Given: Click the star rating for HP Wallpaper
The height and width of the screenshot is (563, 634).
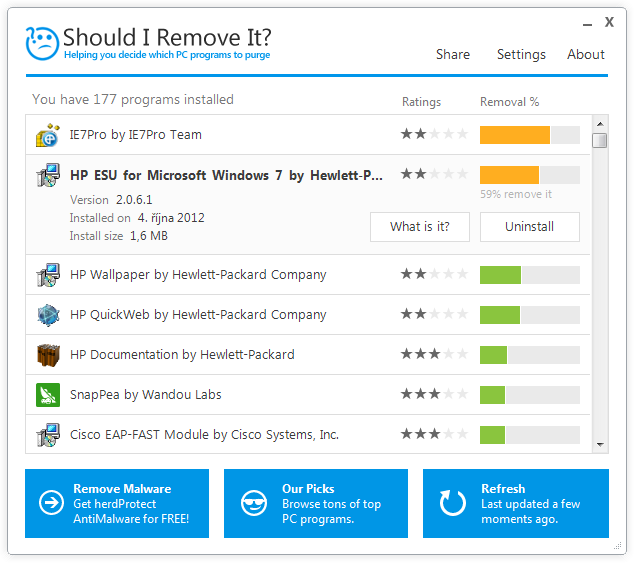Looking at the screenshot, I should pos(435,274).
